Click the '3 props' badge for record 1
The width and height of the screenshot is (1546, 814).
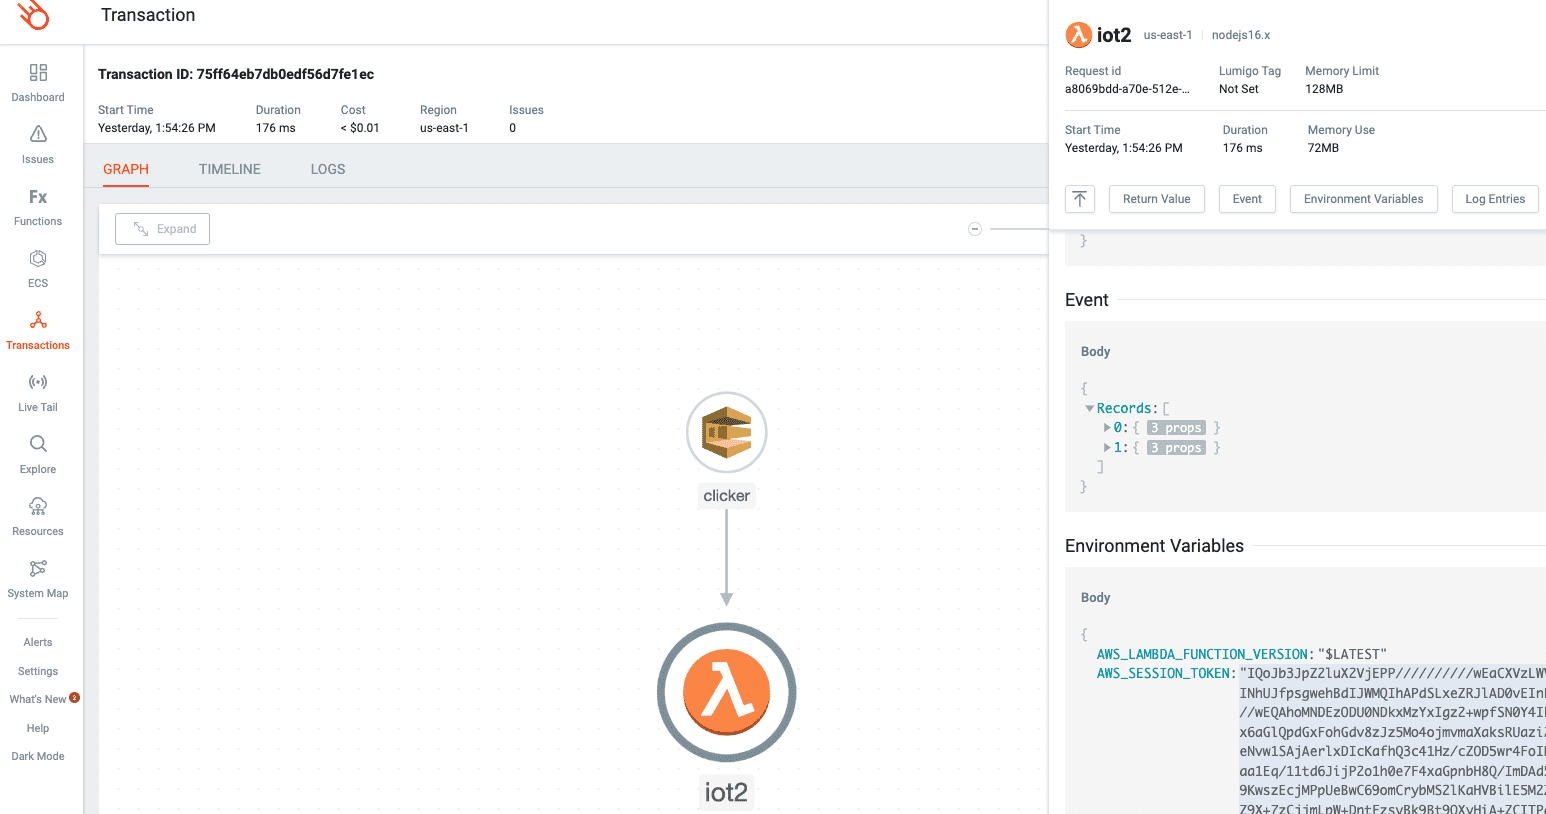1176,448
